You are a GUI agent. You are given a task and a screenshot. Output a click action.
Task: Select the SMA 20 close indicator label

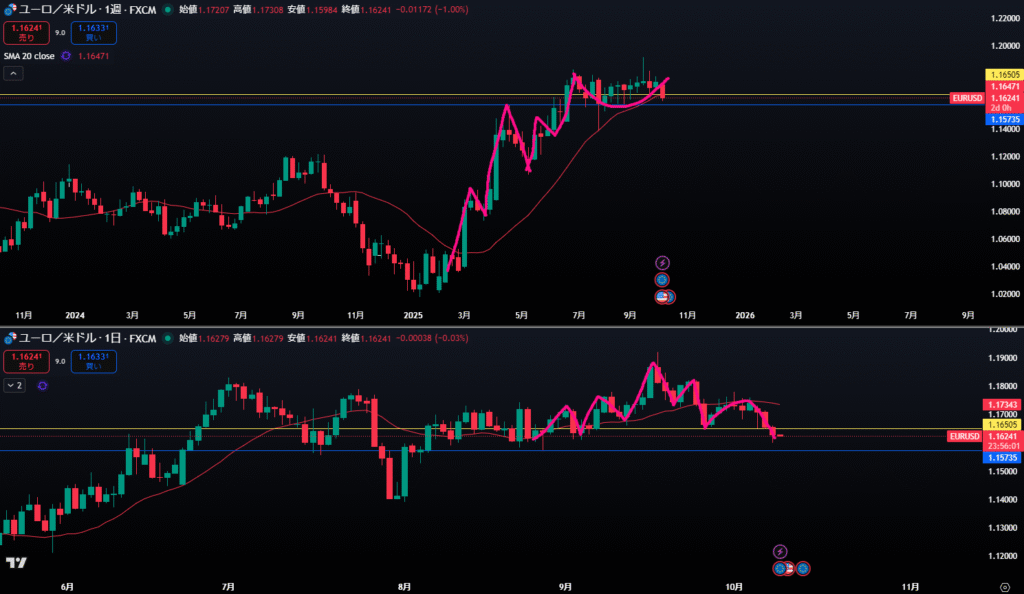click(29, 56)
